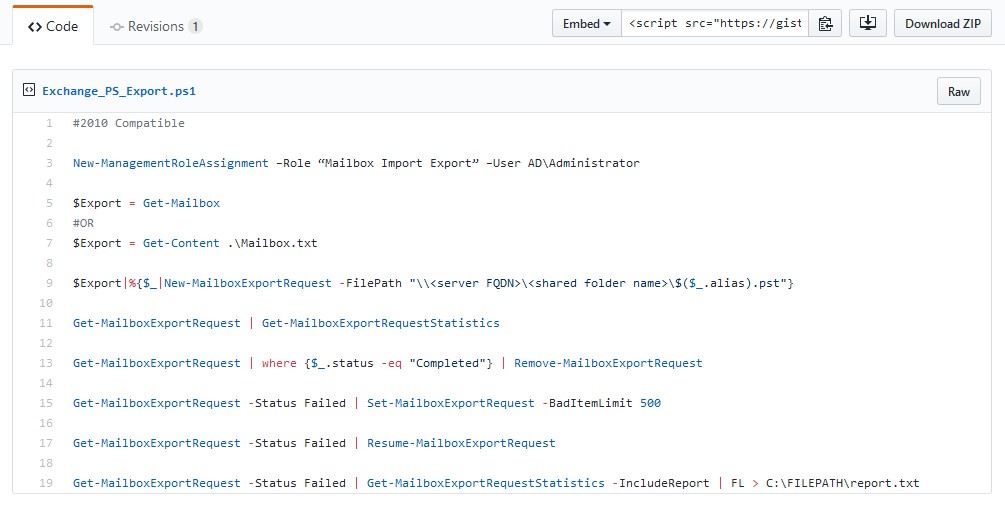
Task: Download the gist as ZIP
Action: coord(943,24)
